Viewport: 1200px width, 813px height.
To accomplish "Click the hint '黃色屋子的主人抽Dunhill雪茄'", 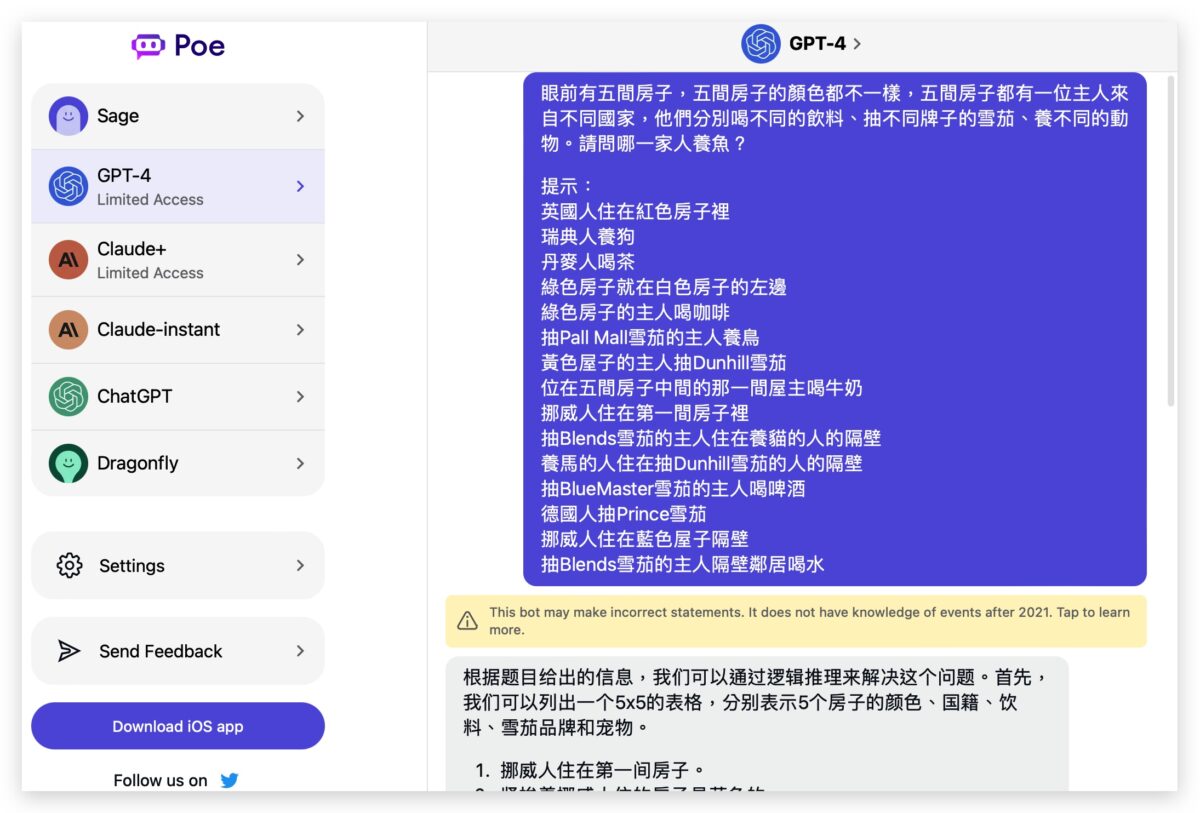I will [664, 363].
